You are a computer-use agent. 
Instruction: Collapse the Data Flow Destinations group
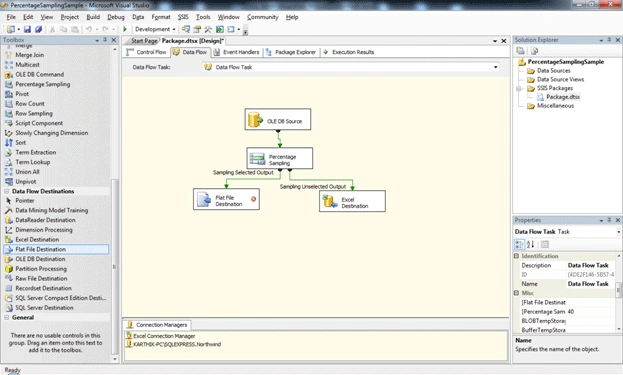7,191
